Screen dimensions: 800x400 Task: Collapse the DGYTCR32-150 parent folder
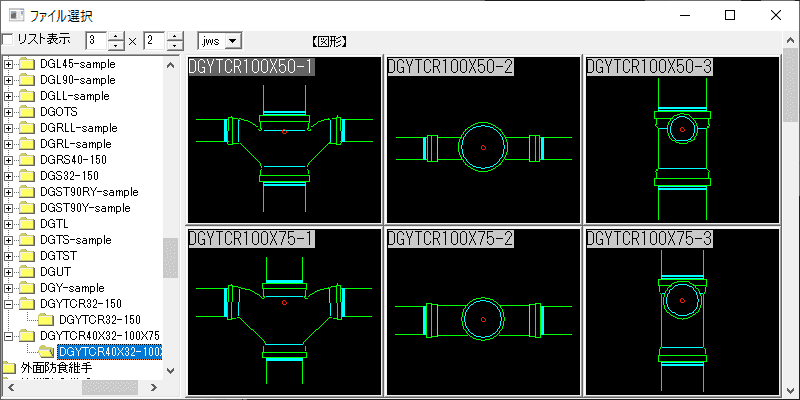point(9,304)
